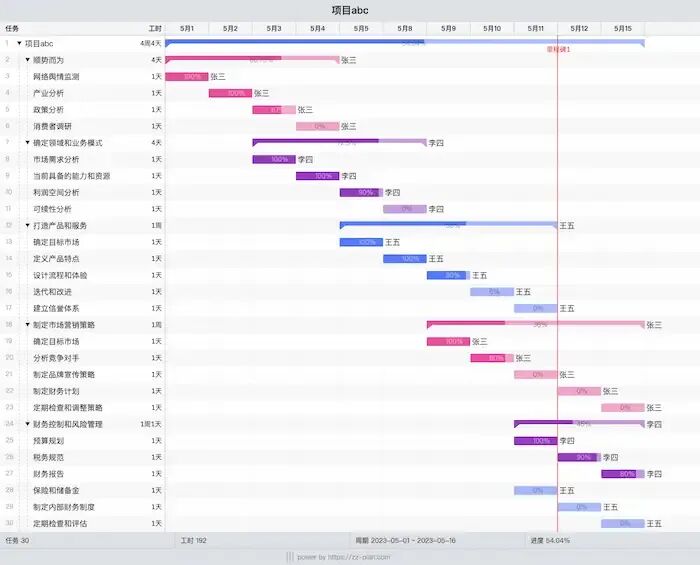Click the 进度 54.04% status entry
Screen dimensions: 700x565
pyautogui.click(x=550, y=540)
